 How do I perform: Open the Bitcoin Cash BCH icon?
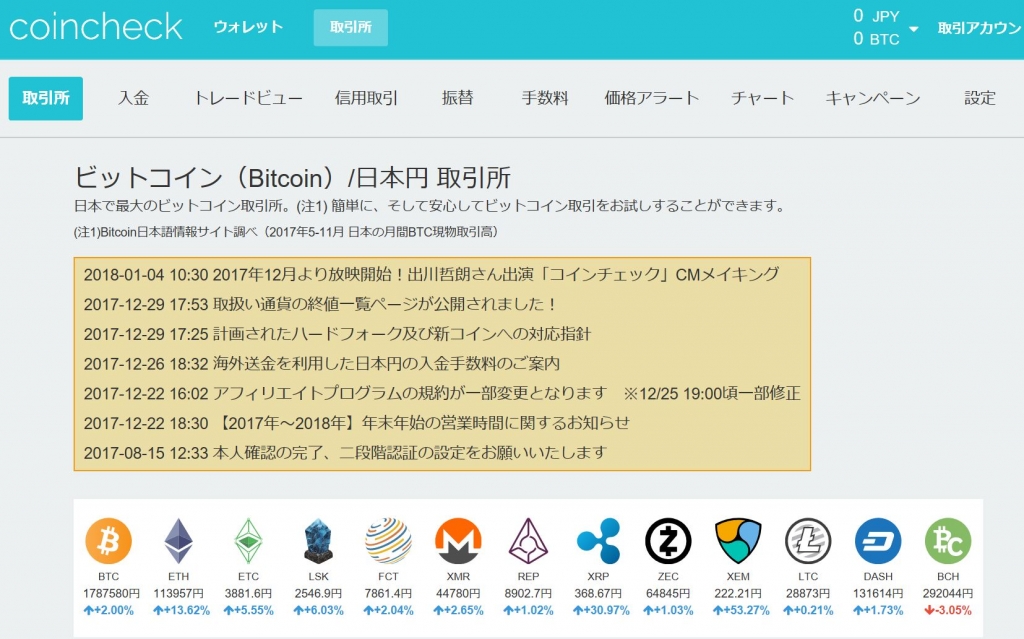[x=947, y=541]
